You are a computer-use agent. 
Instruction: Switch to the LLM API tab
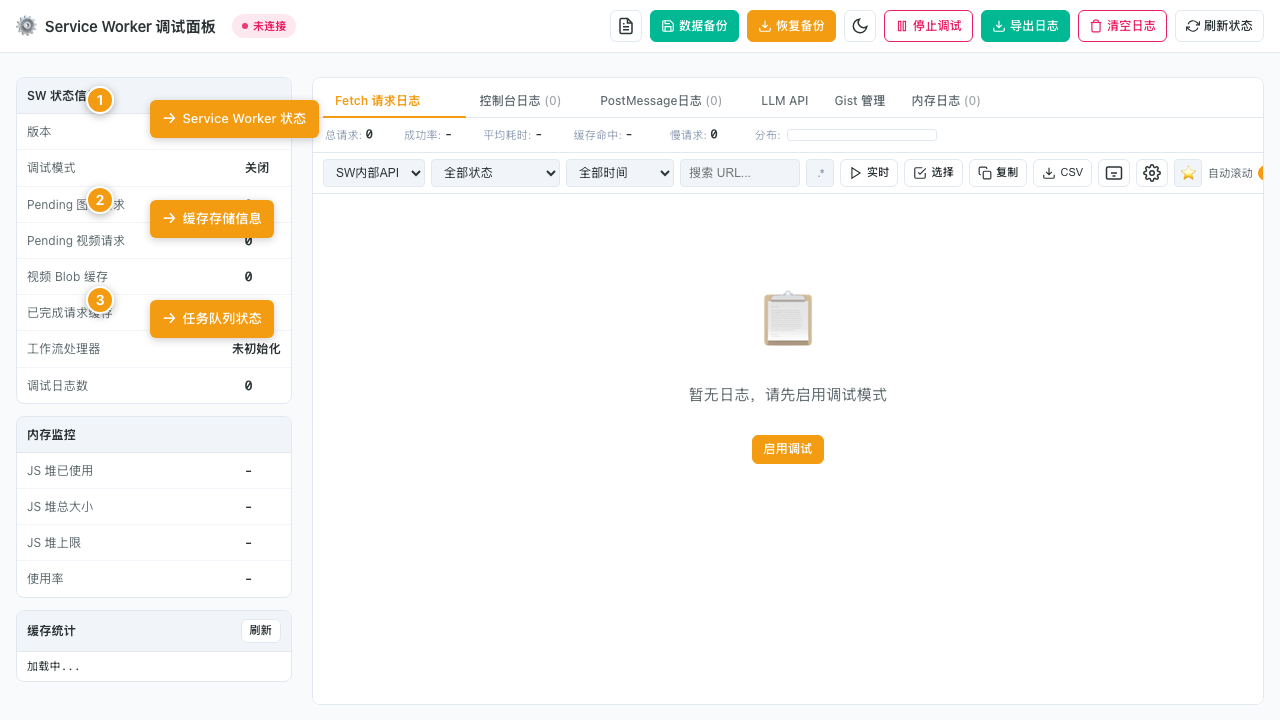click(x=785, y=100)
